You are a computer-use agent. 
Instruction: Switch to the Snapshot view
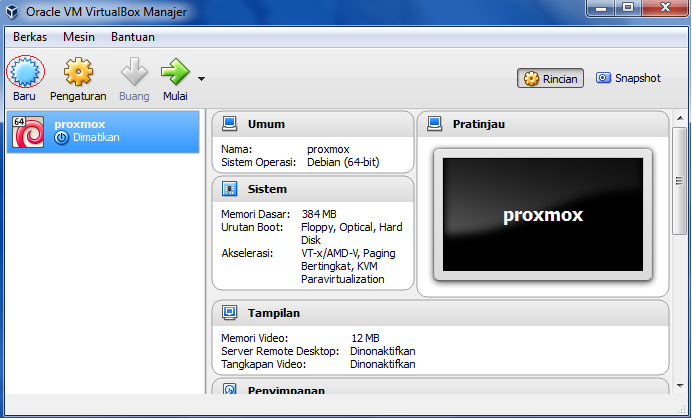click(x=628, y=78)
